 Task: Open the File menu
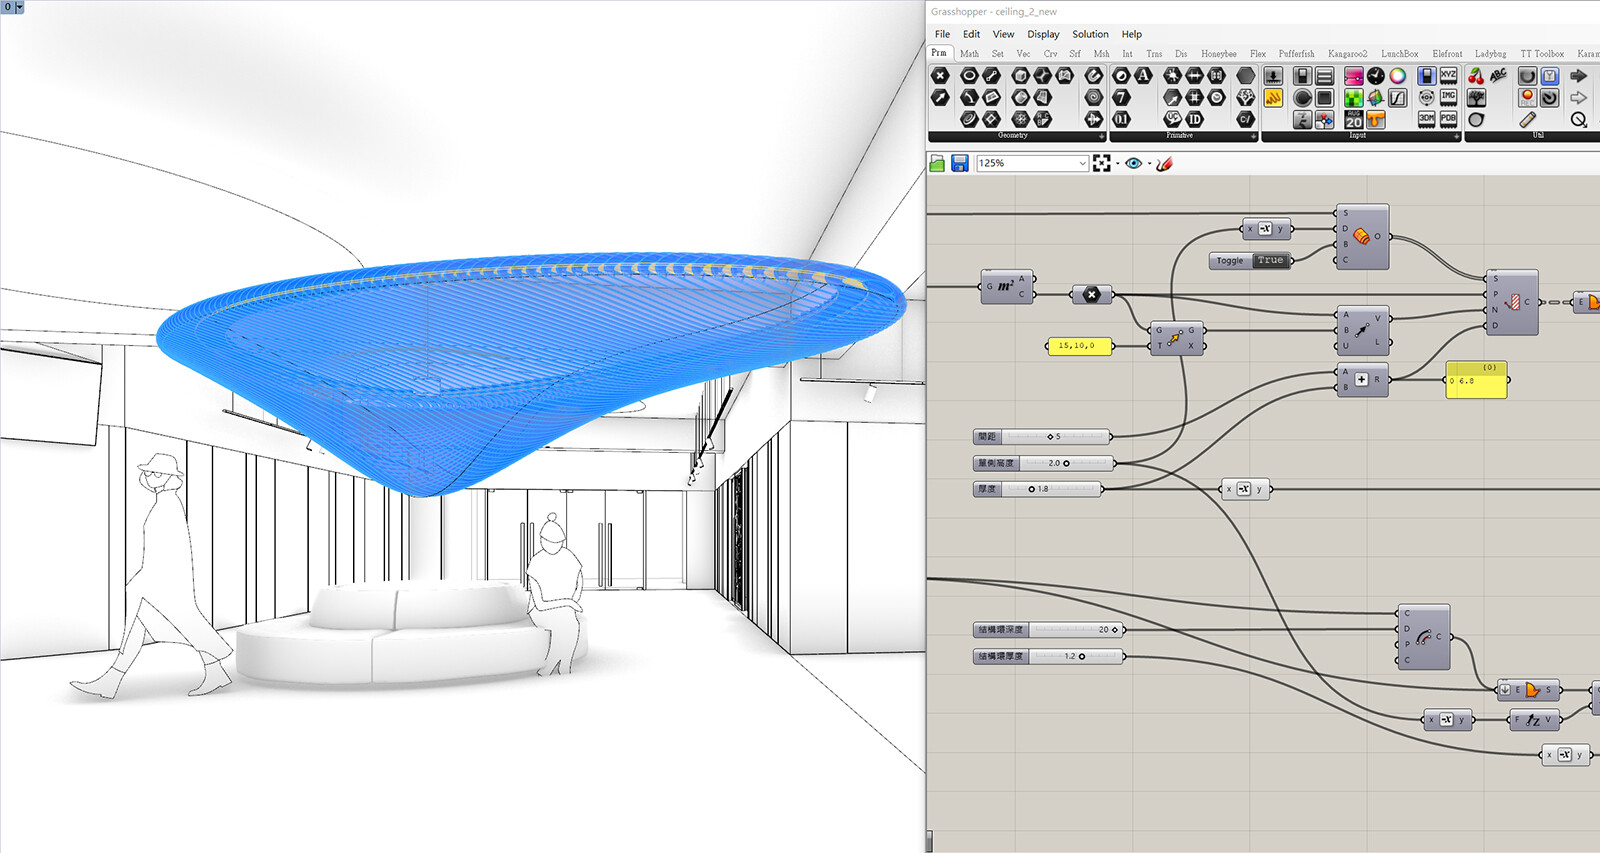[x=942, y=34]
